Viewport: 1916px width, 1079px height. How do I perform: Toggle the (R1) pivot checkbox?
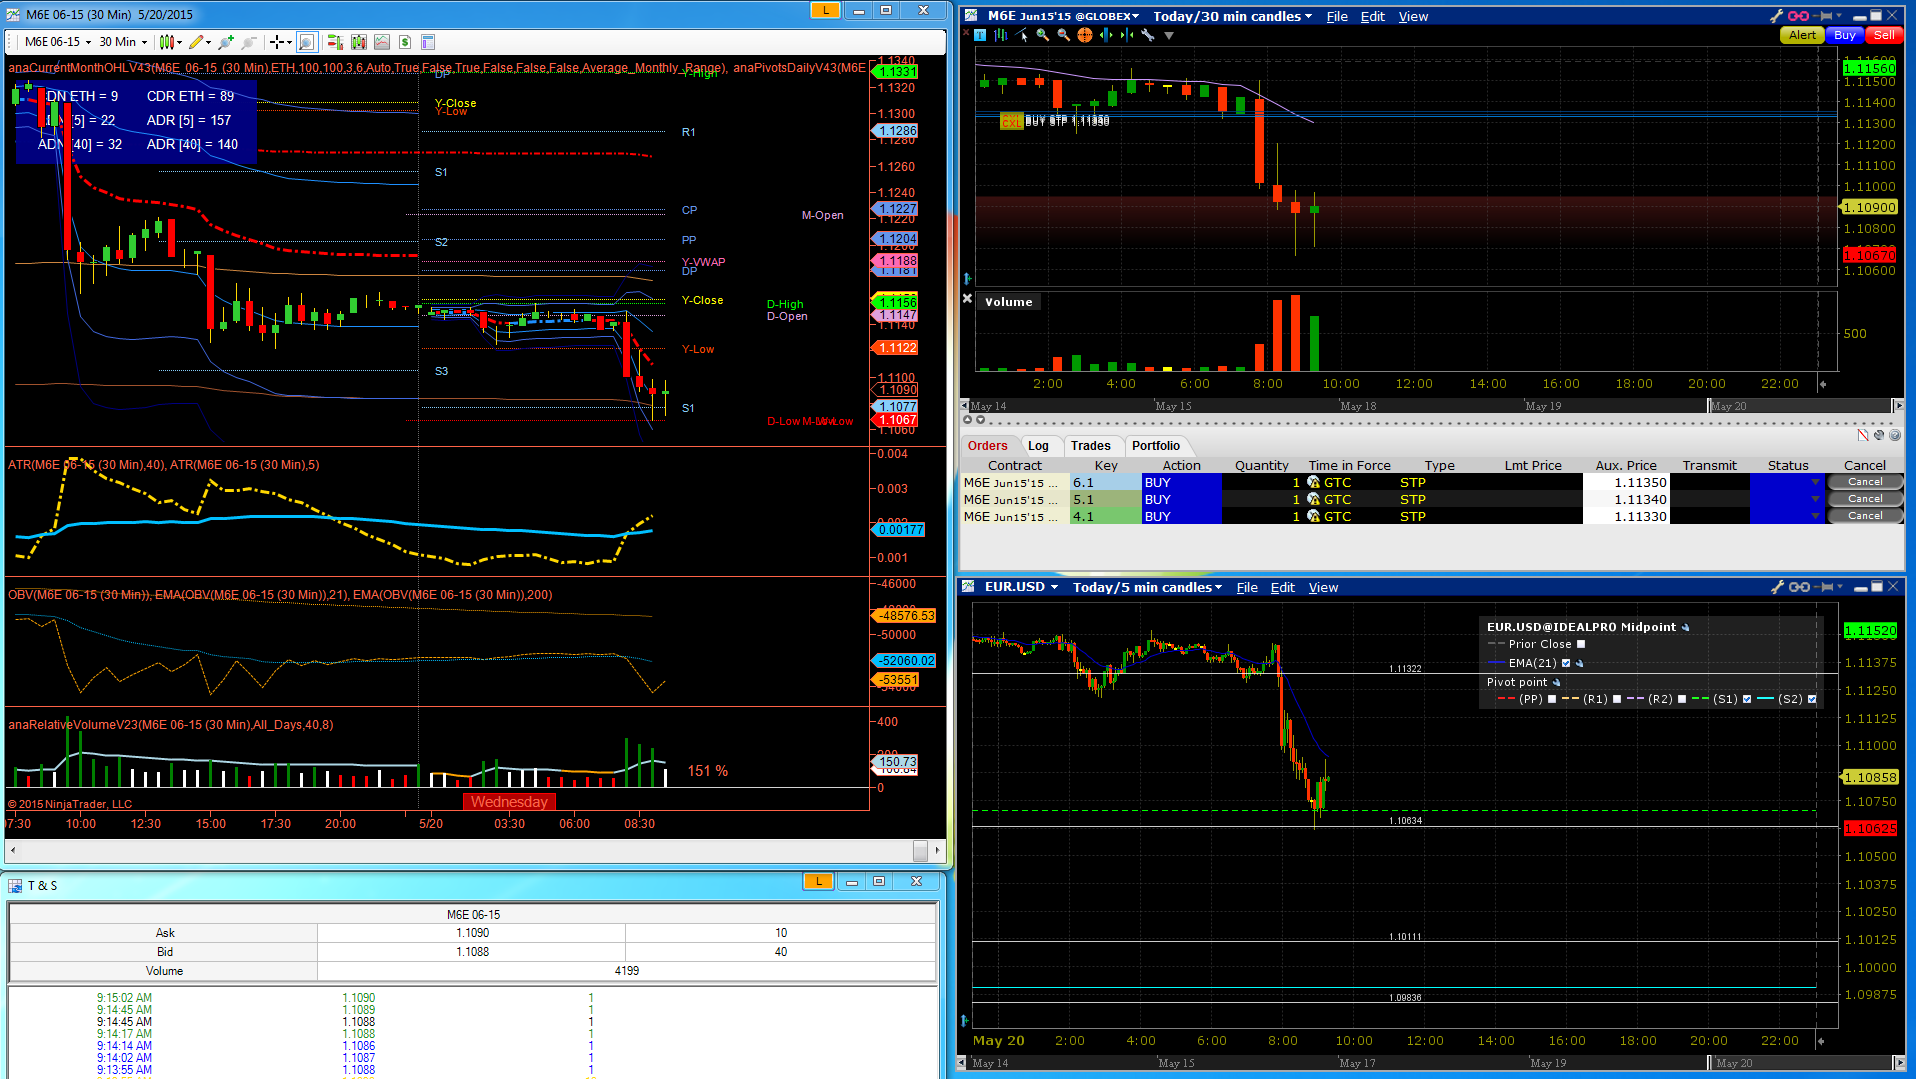point(1617,699)
